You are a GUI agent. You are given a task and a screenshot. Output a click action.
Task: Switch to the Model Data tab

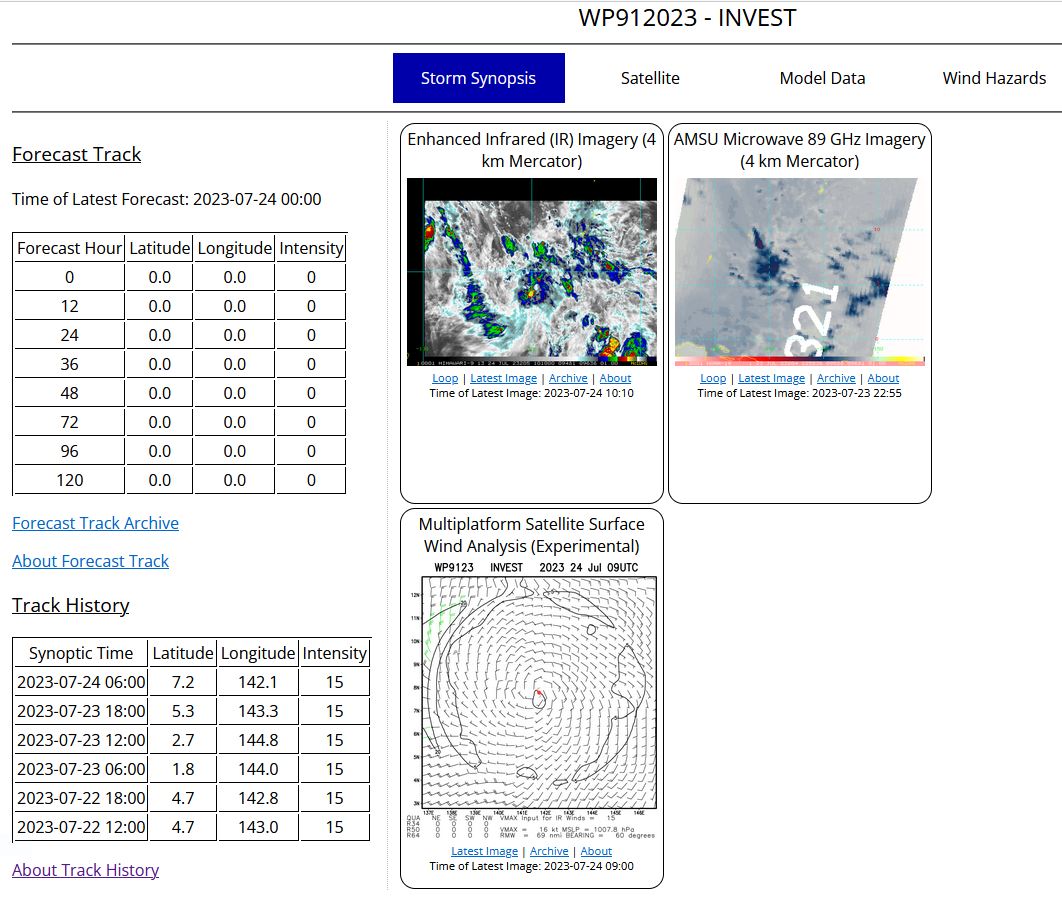(x=822, y=78)
